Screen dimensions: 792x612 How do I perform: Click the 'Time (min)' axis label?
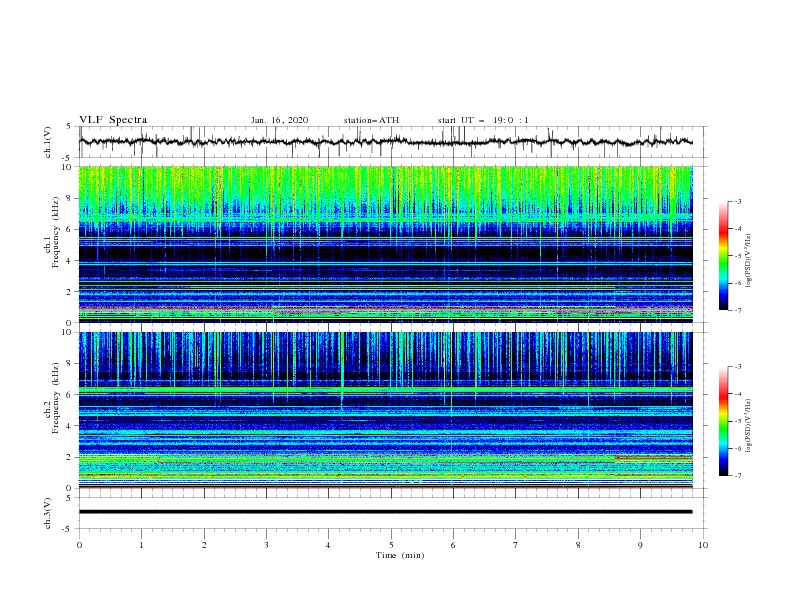click(x=400, y=555)
